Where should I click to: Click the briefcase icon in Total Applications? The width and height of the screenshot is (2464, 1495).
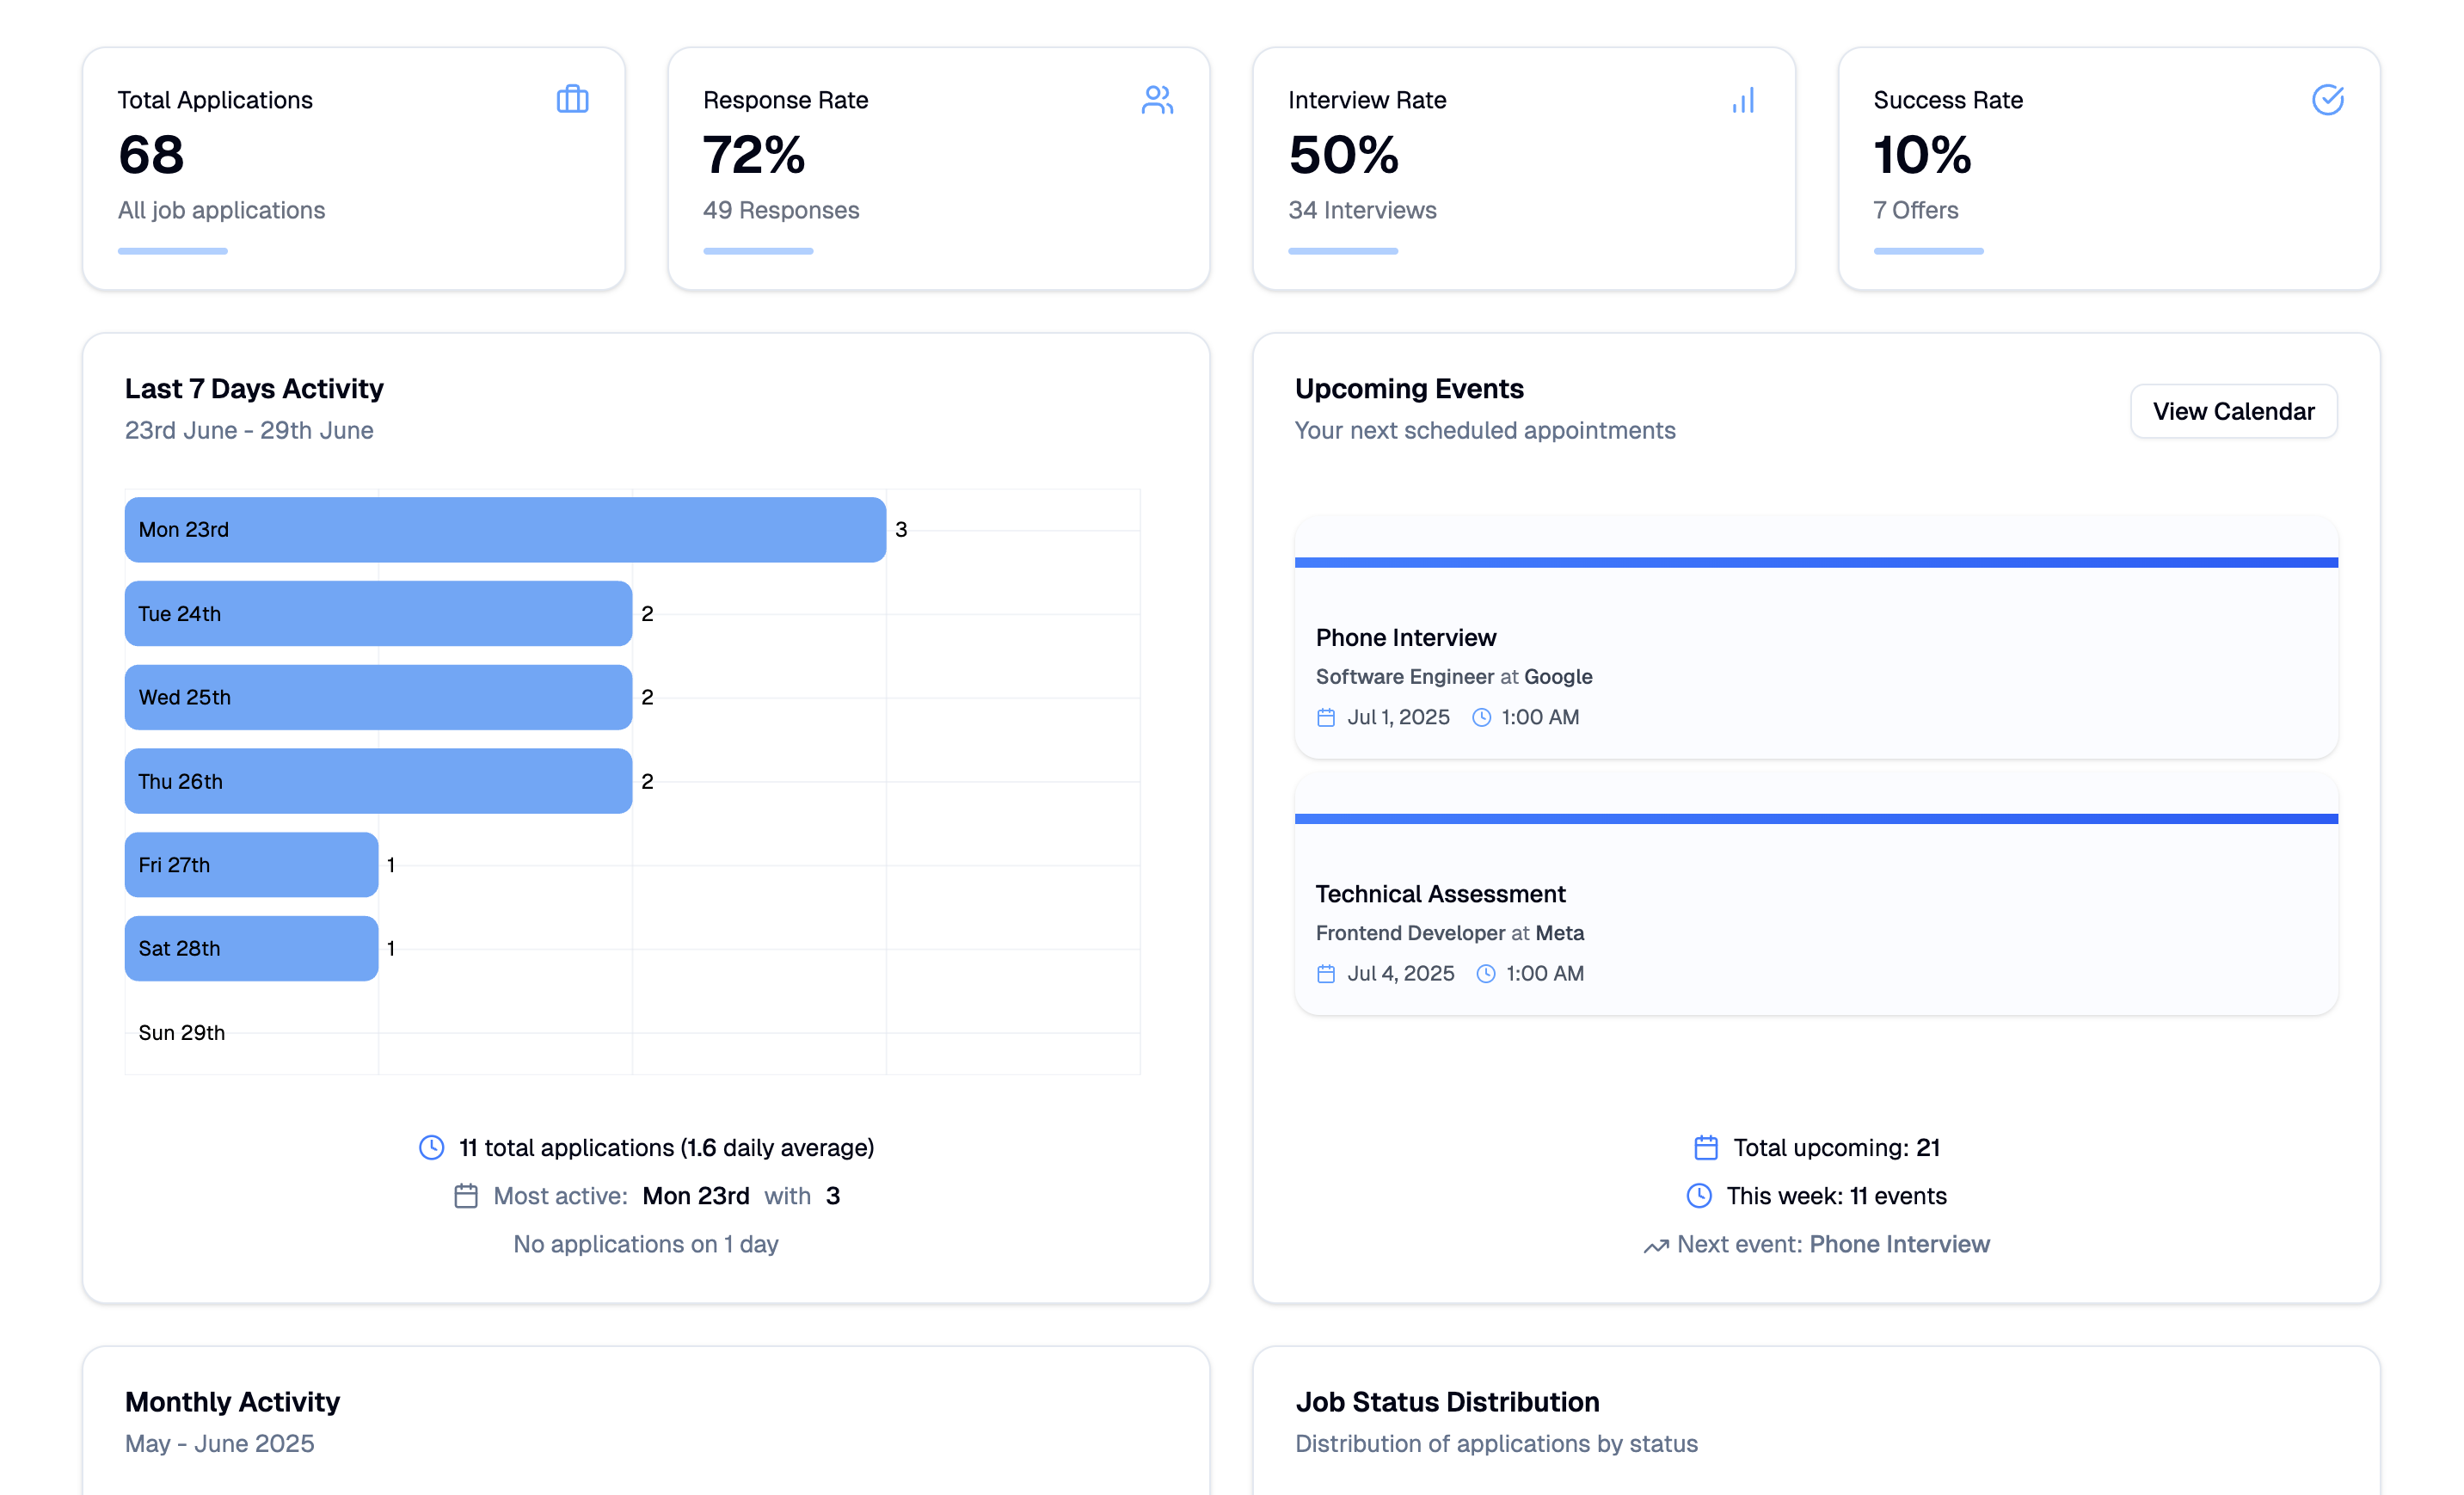[x=572, y=100]
